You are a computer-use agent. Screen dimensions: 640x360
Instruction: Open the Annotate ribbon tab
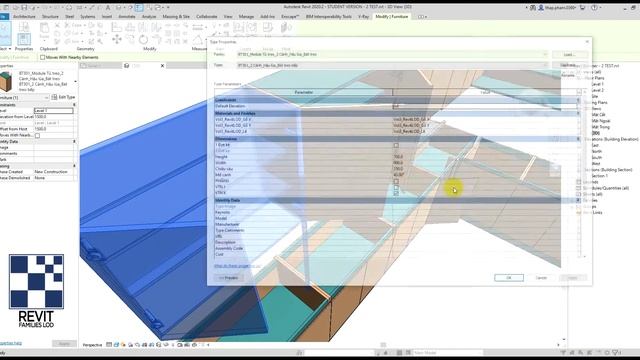pos(127,17)
